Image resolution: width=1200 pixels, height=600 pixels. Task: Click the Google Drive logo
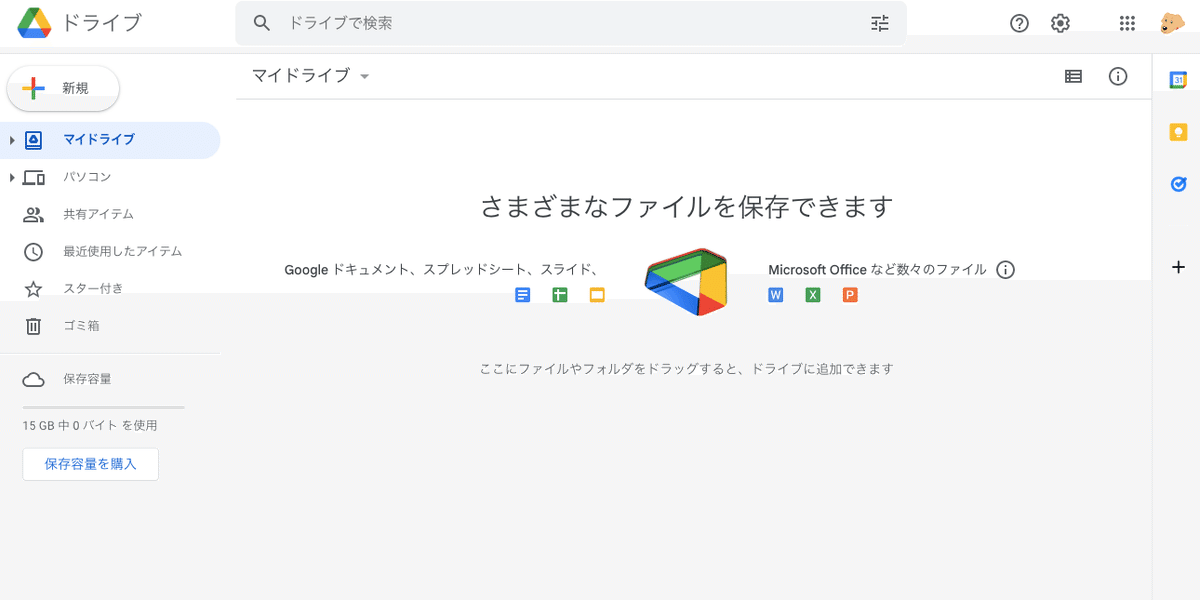35,23
